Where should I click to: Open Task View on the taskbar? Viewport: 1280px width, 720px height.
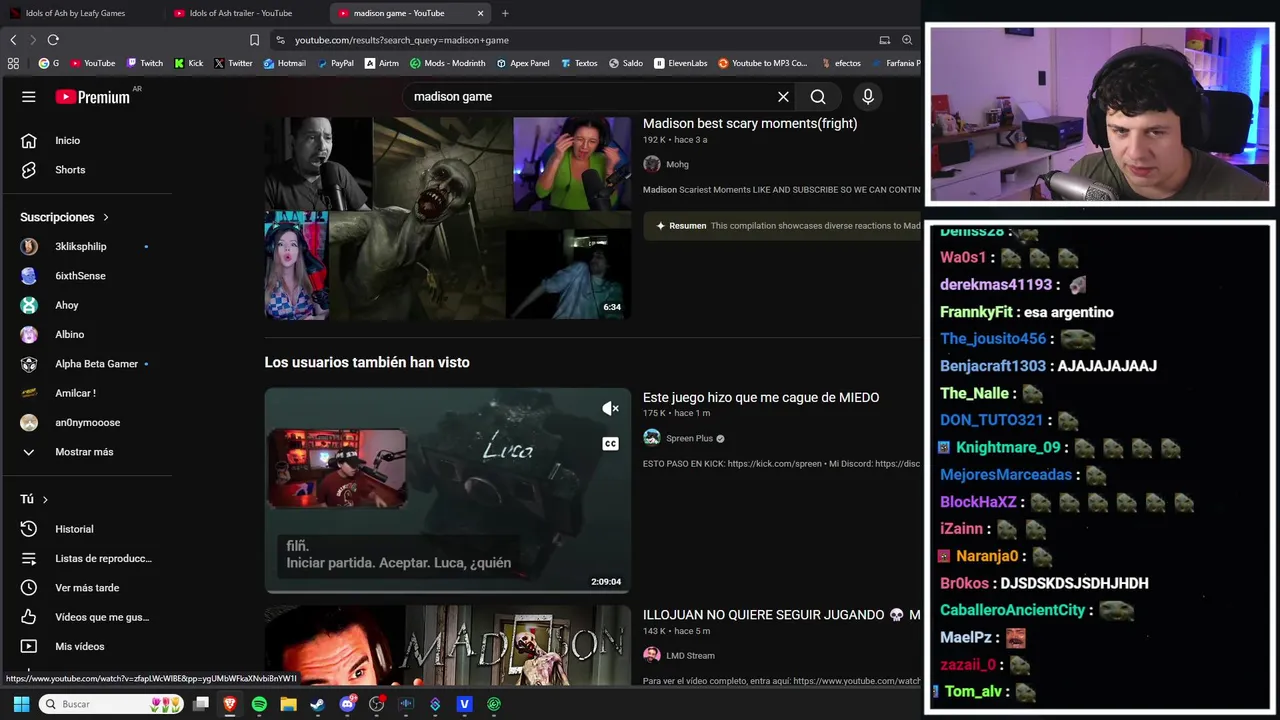(201, 704)
